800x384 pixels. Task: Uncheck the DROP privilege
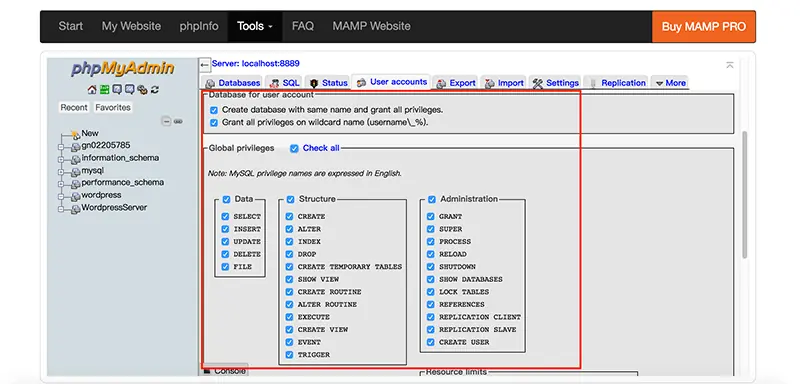289,254
